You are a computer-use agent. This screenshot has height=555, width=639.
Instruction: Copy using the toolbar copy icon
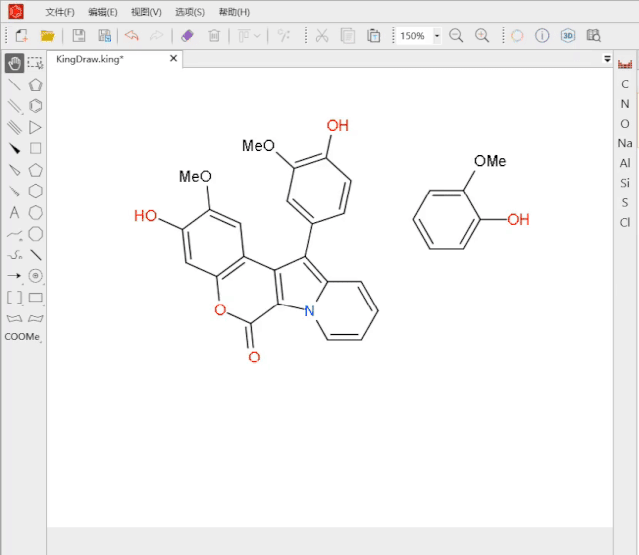[x=348, y=36]
